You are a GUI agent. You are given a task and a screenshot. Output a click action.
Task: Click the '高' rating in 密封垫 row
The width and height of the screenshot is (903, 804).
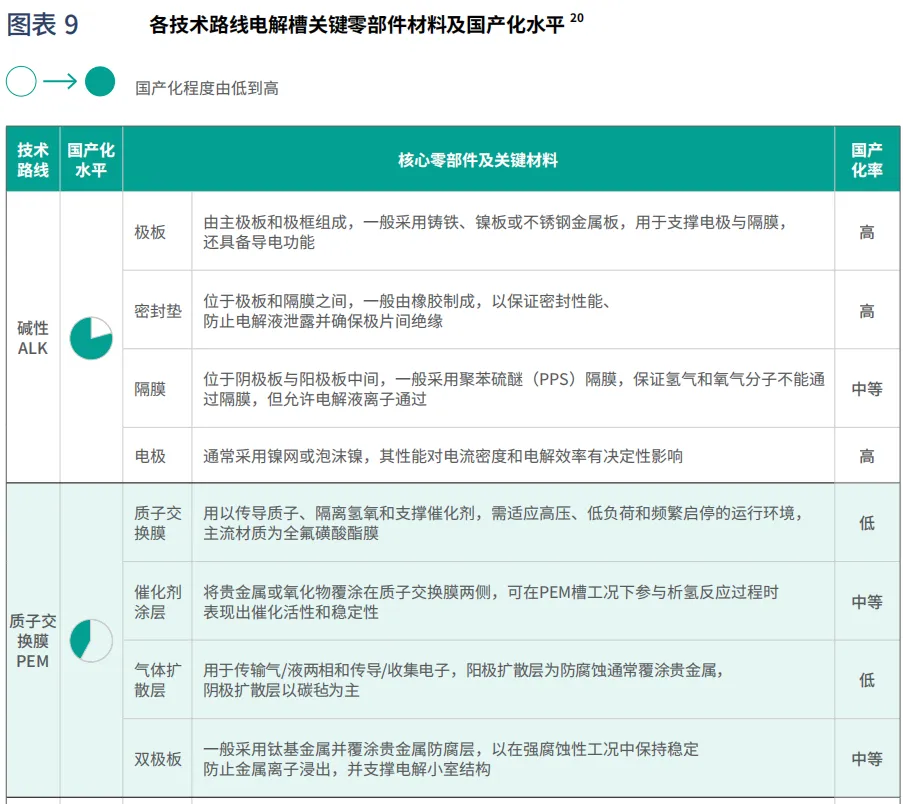[867, 311]
